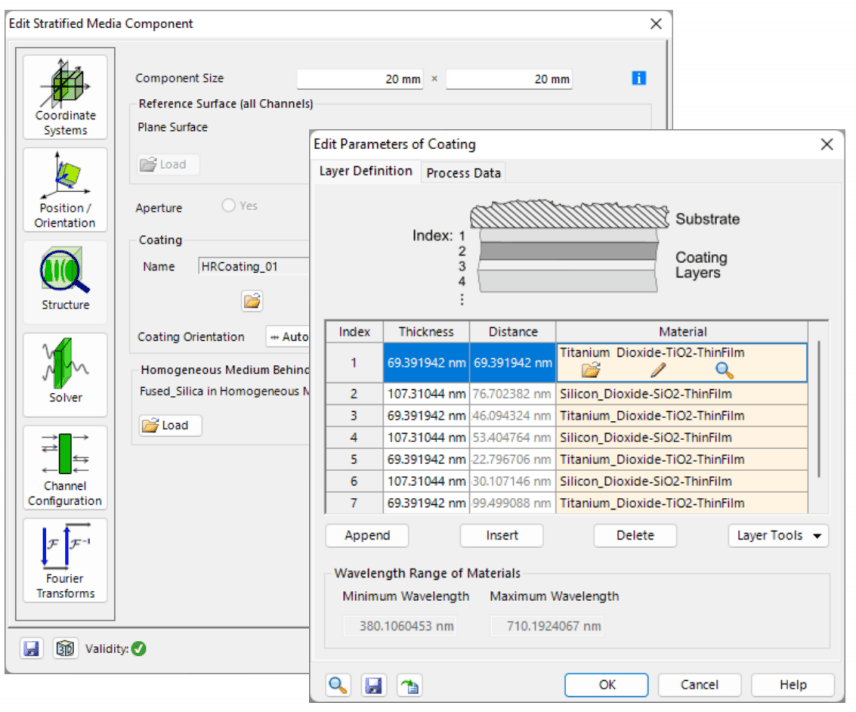Click the coating Name field HRCoating_01
The image size is (856, 712).
click(254, 266)
